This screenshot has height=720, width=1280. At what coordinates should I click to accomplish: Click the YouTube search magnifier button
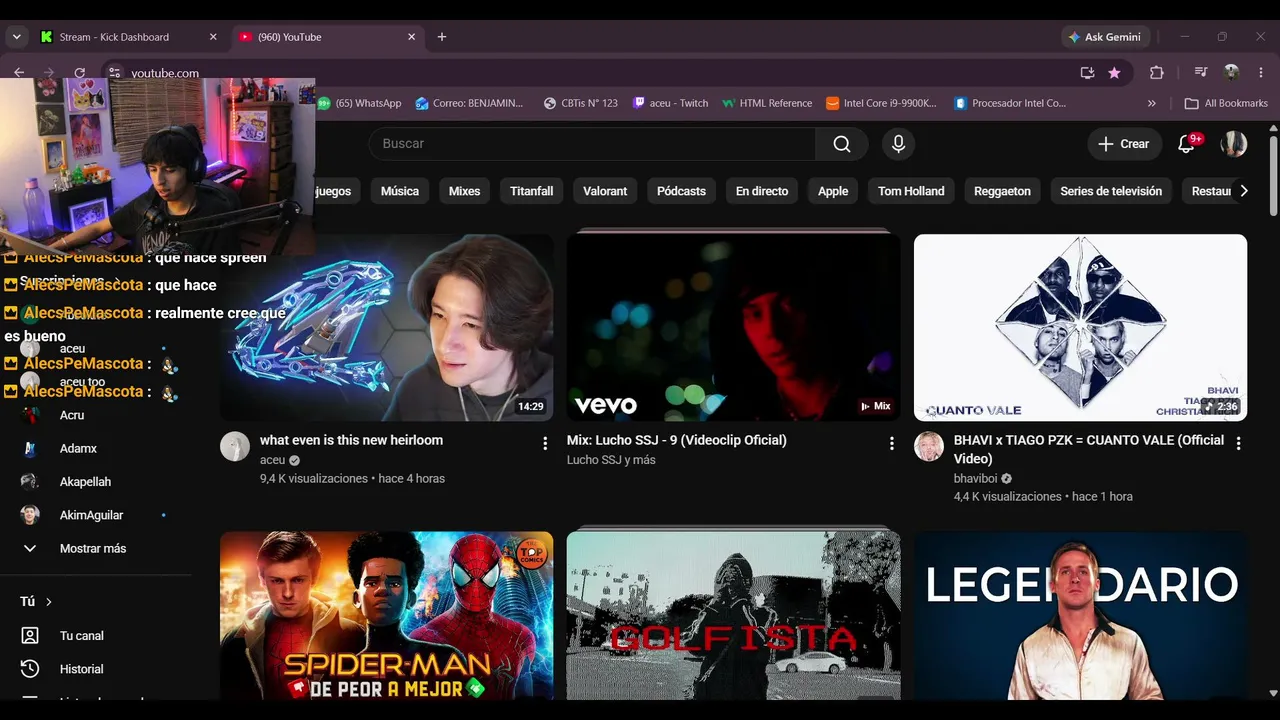[842, 144]
